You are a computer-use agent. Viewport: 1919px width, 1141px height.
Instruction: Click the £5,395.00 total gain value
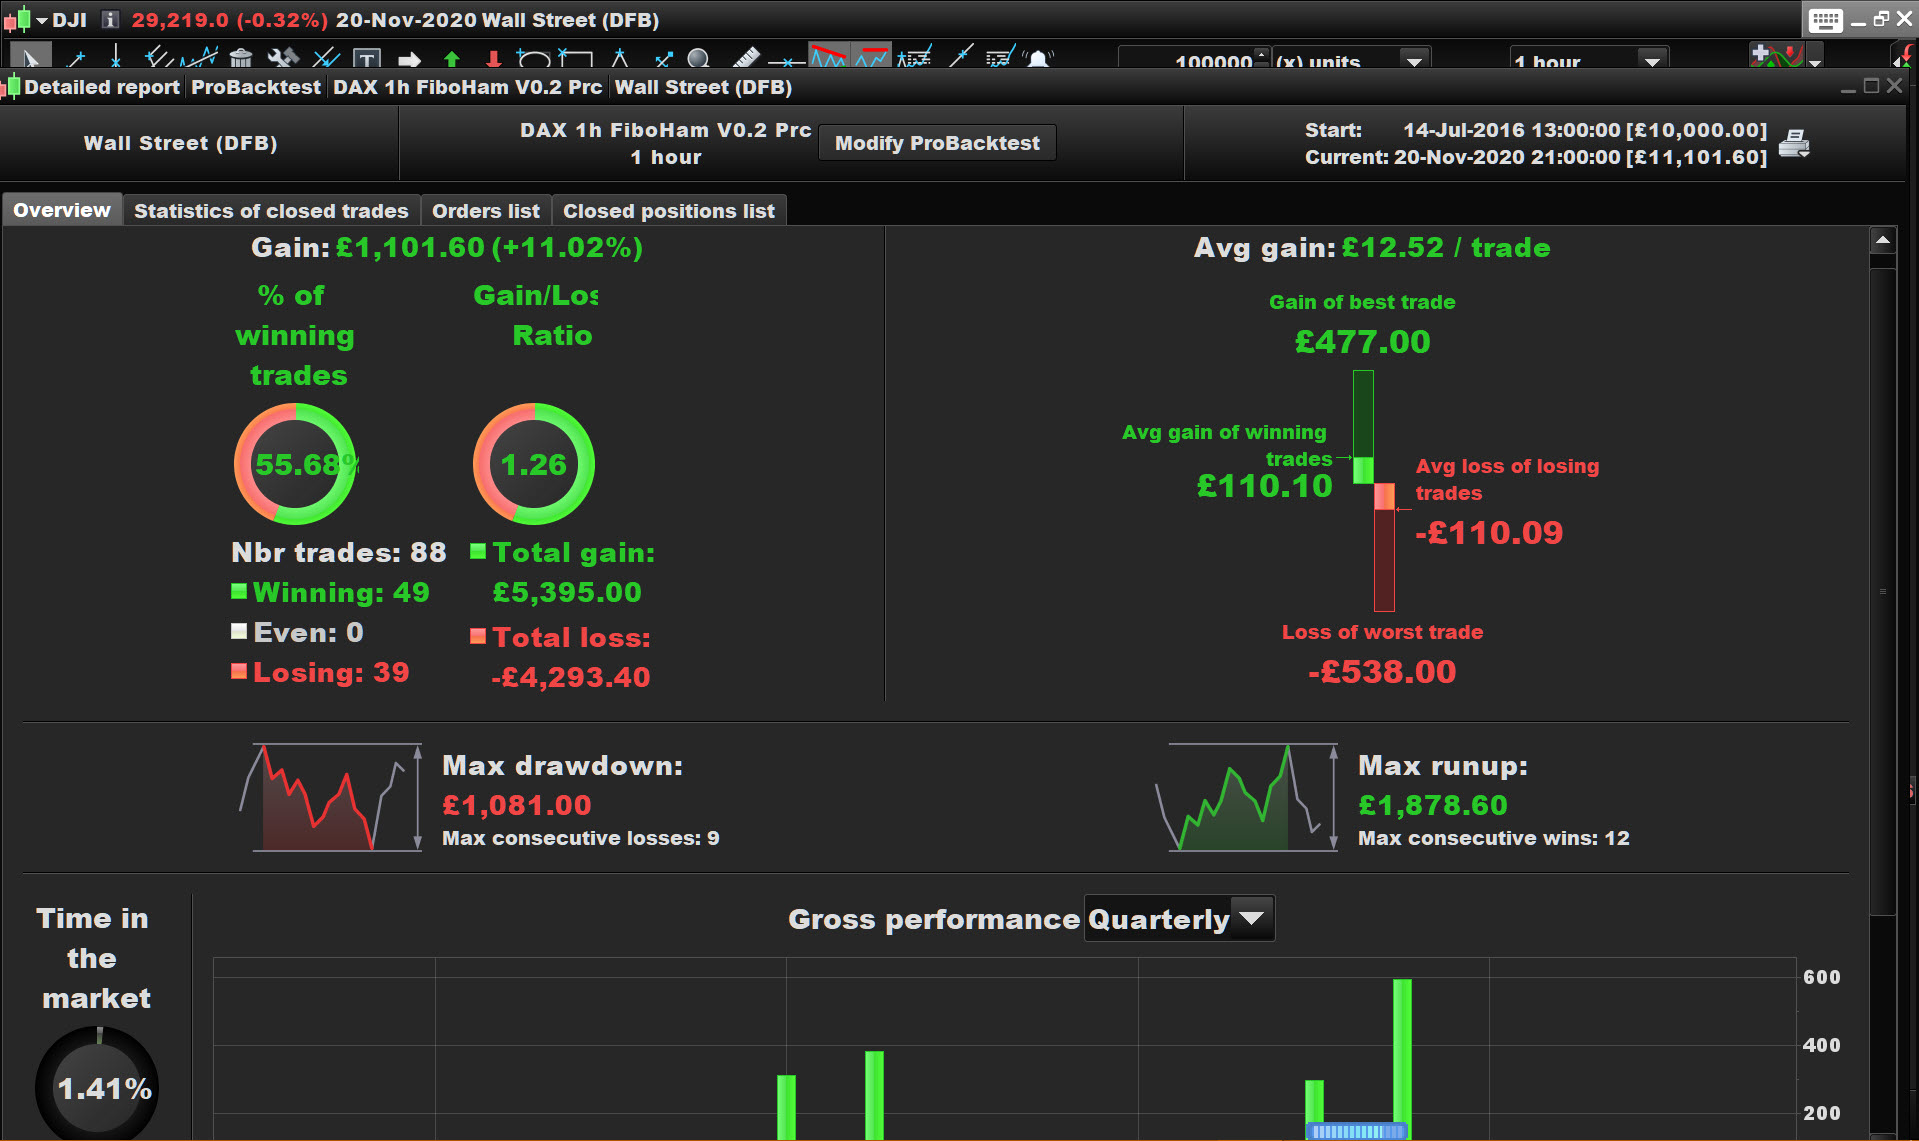point(567,592)
